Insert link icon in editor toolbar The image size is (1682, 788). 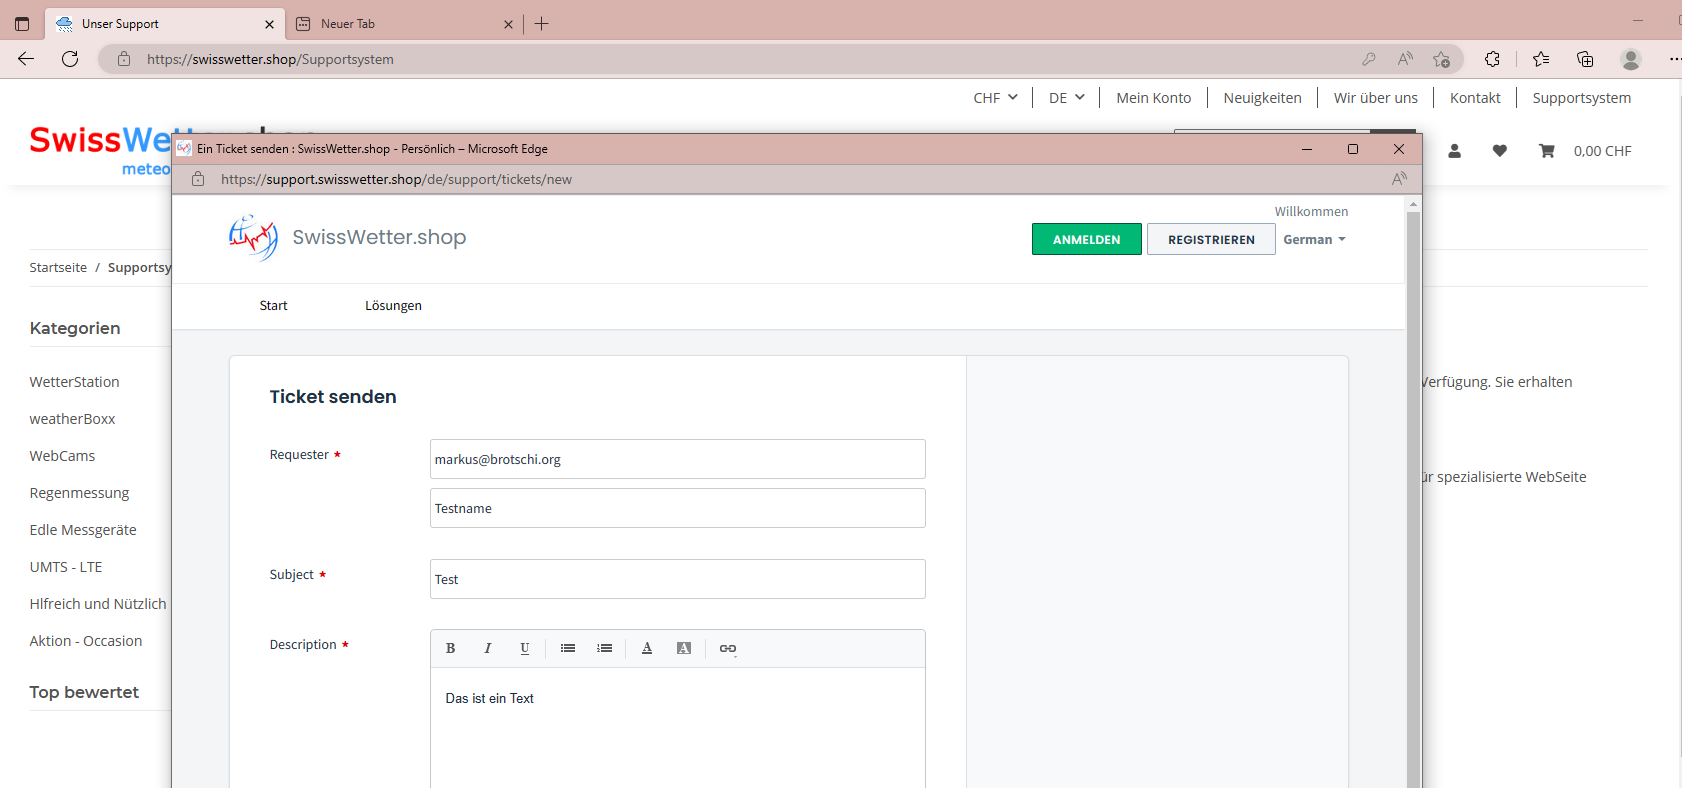point(728,648)
